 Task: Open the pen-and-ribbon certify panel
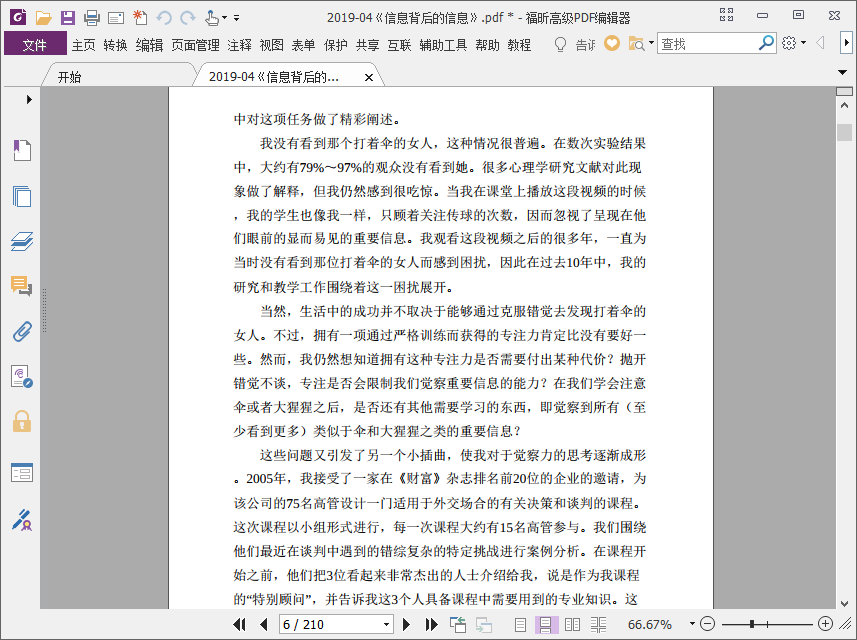point(22,520)
